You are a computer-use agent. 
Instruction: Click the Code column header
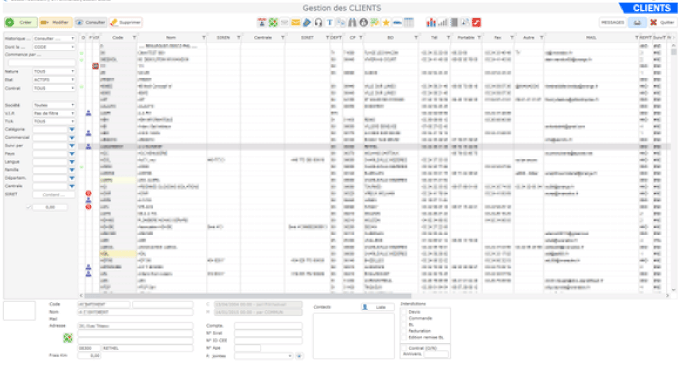pos(118,38)
